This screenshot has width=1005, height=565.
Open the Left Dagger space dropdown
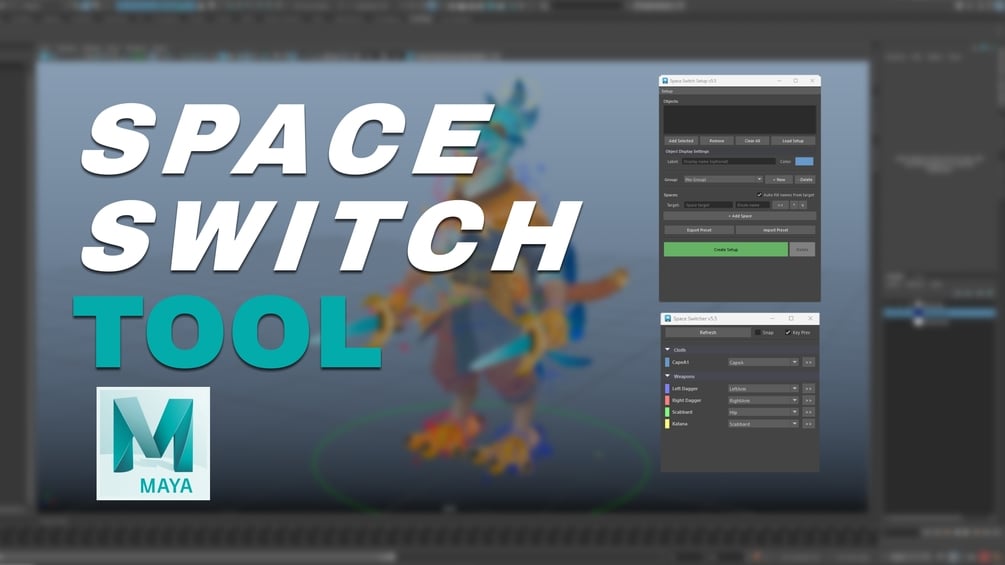click(x=763, y=389)
